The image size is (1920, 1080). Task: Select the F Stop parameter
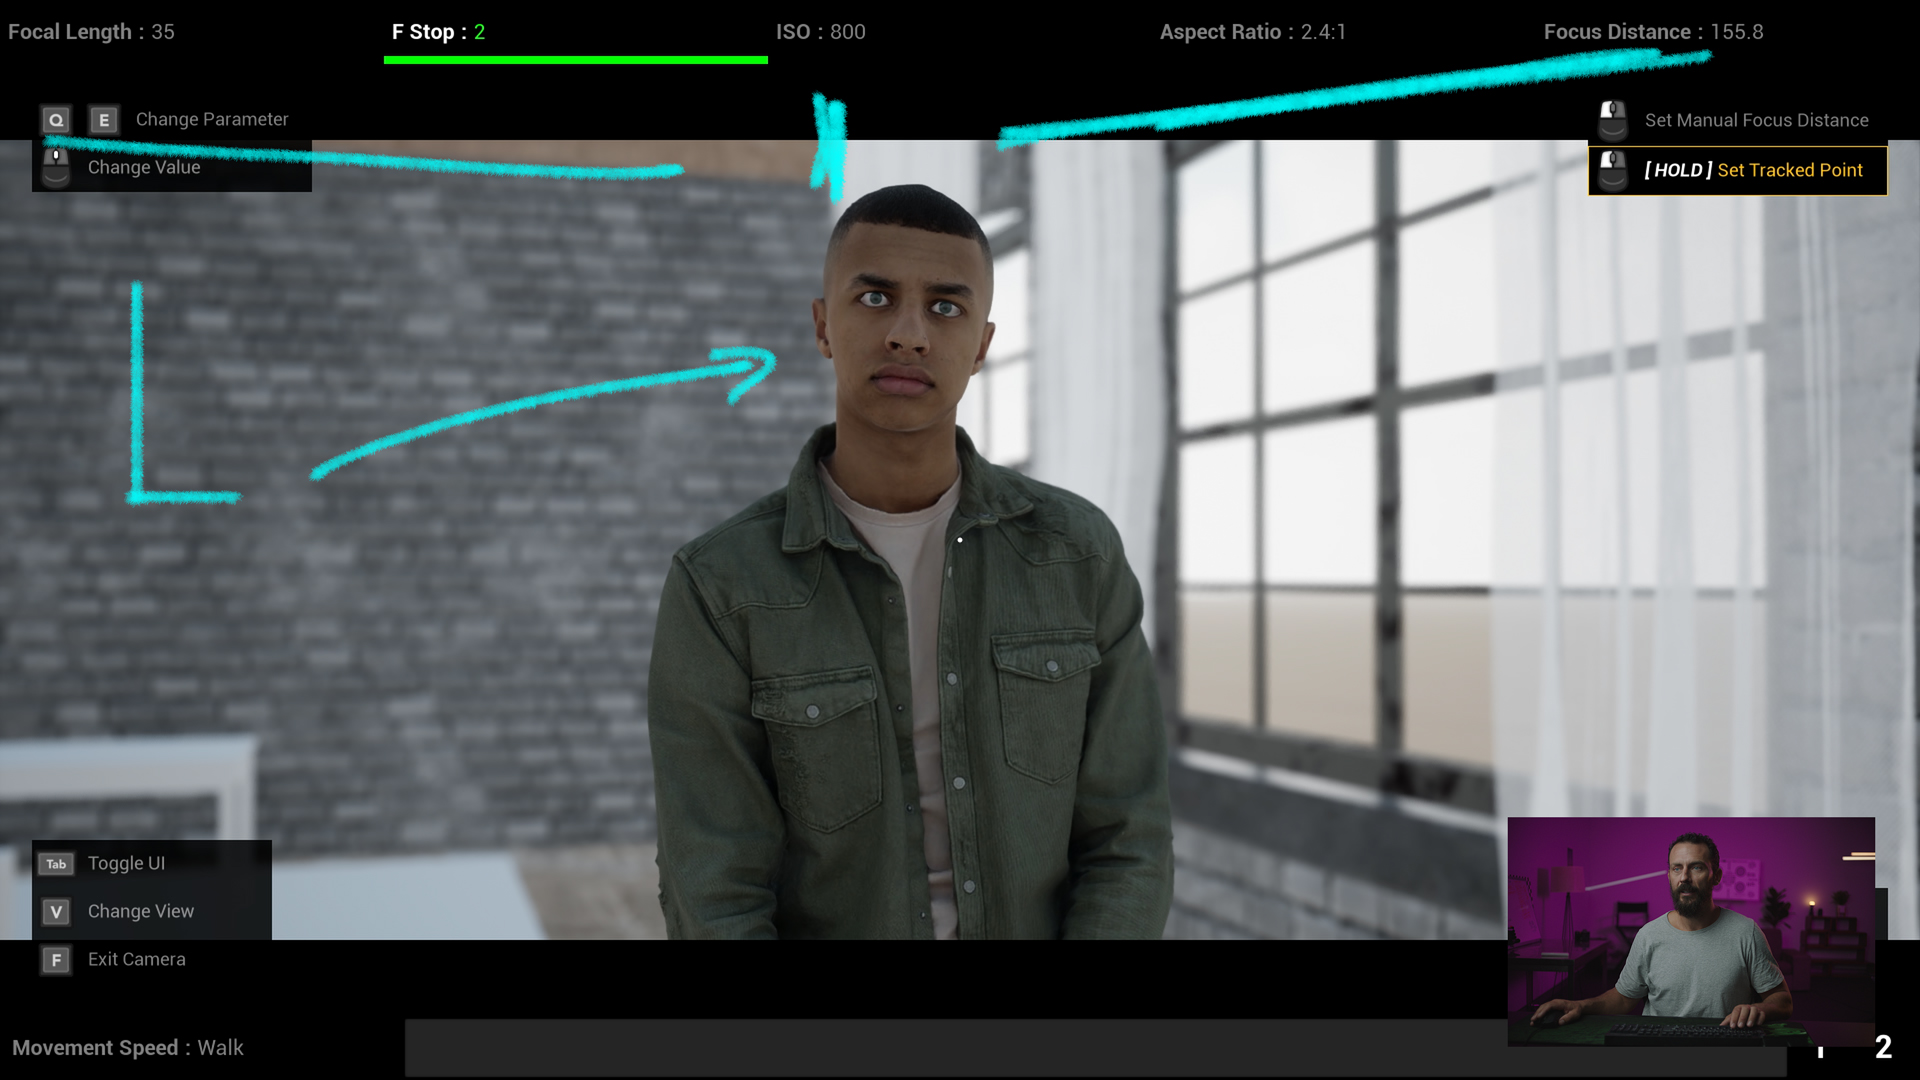coord(438,32)
